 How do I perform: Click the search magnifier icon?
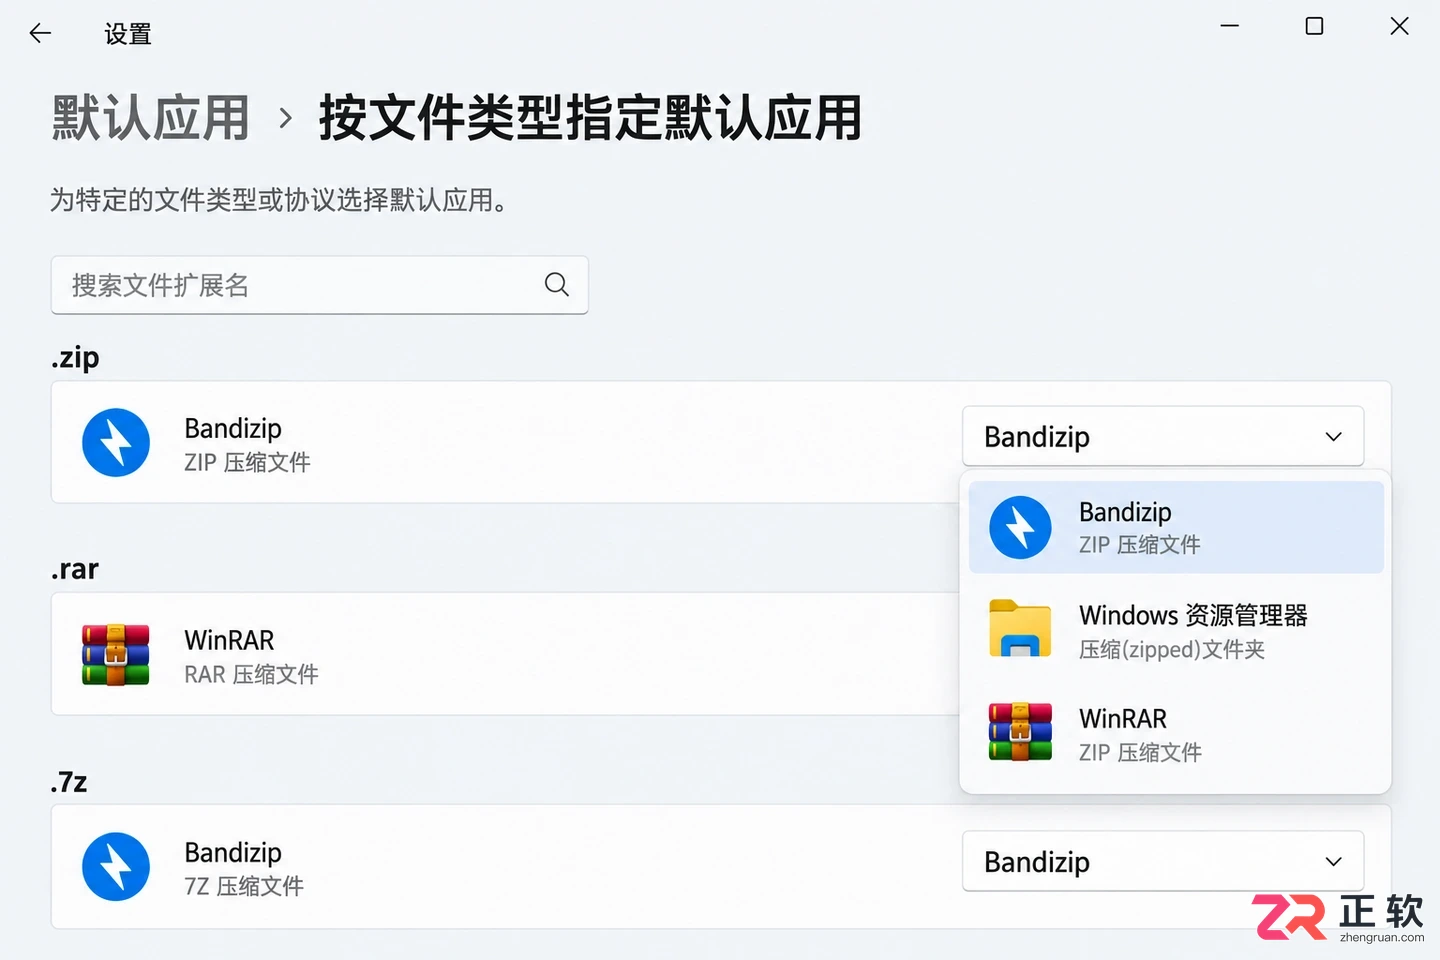(557, 285)
